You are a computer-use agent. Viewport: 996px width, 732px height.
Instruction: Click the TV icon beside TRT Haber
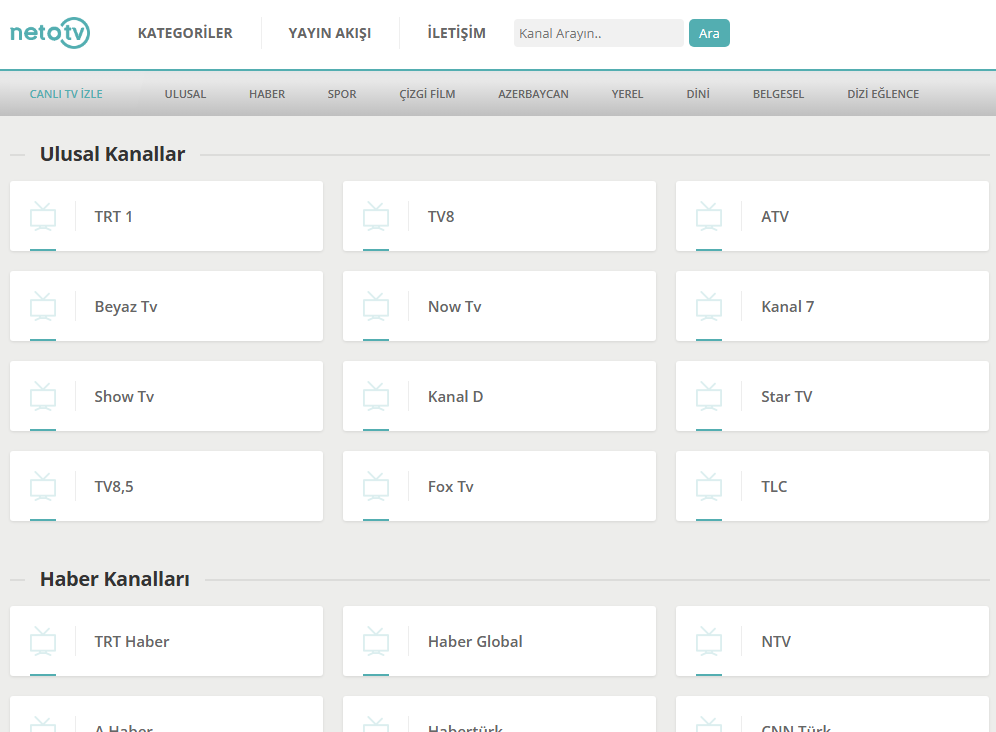coord(43,641)
